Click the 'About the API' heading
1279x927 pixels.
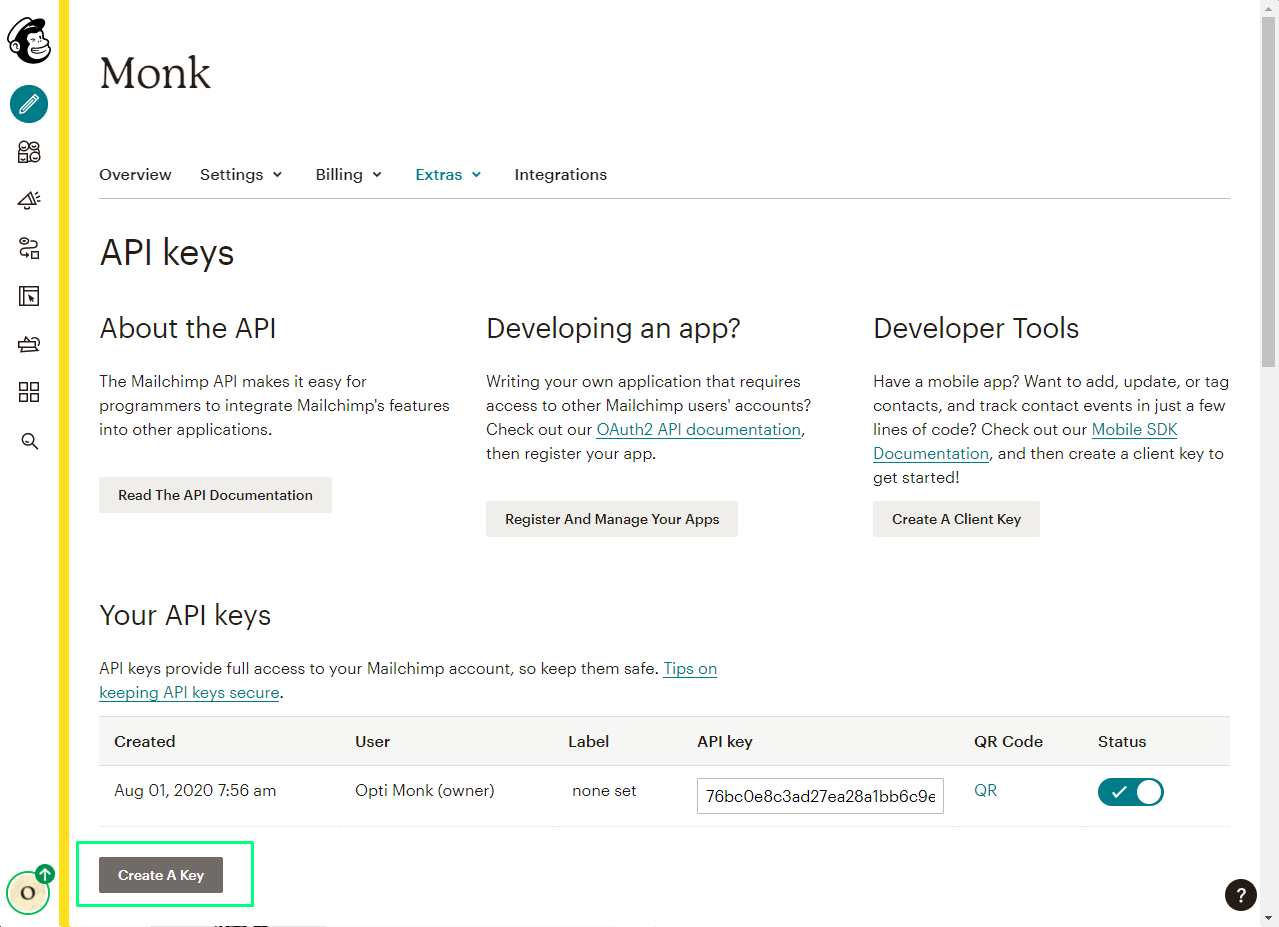[188, 328]
